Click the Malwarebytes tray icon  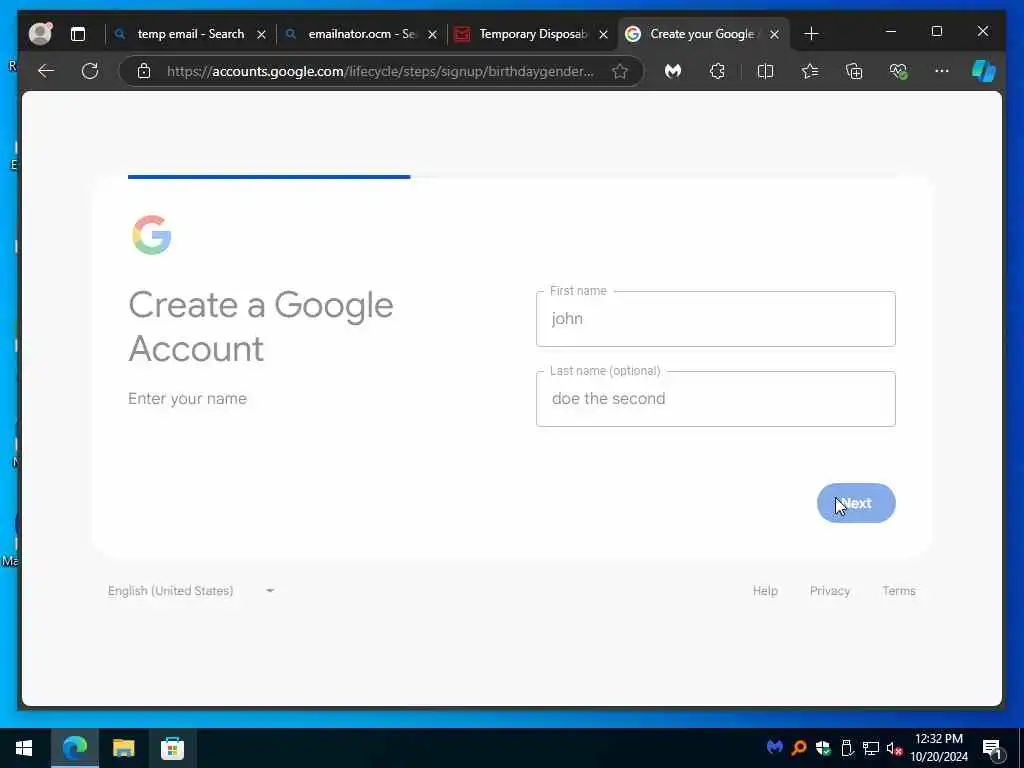click(775, 747)
